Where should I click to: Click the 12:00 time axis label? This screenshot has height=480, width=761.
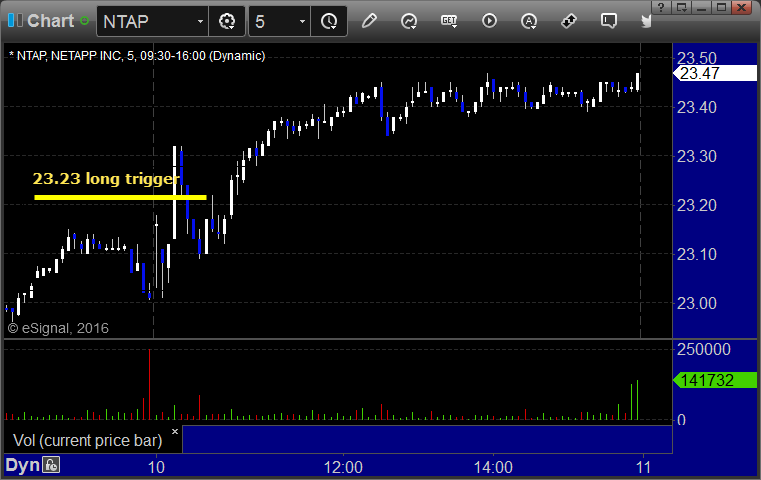343,467
